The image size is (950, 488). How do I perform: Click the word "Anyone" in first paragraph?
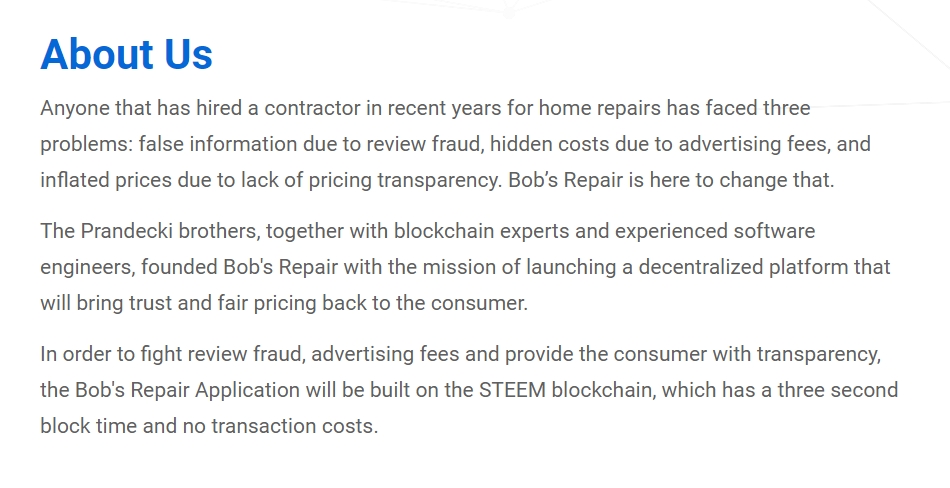[x=75, y=109]
